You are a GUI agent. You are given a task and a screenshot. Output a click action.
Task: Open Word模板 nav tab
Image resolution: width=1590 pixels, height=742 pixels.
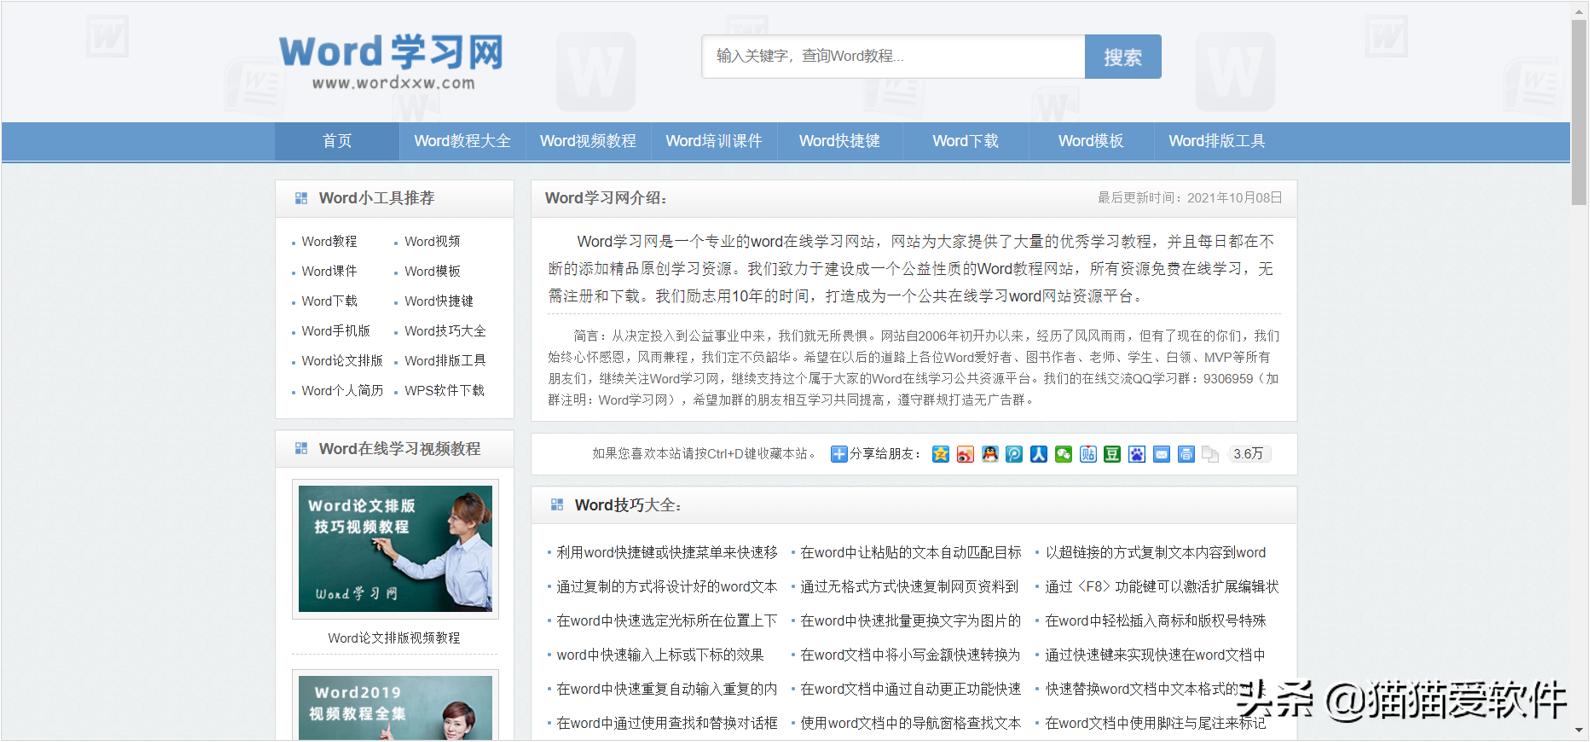tap(1091, 141)
